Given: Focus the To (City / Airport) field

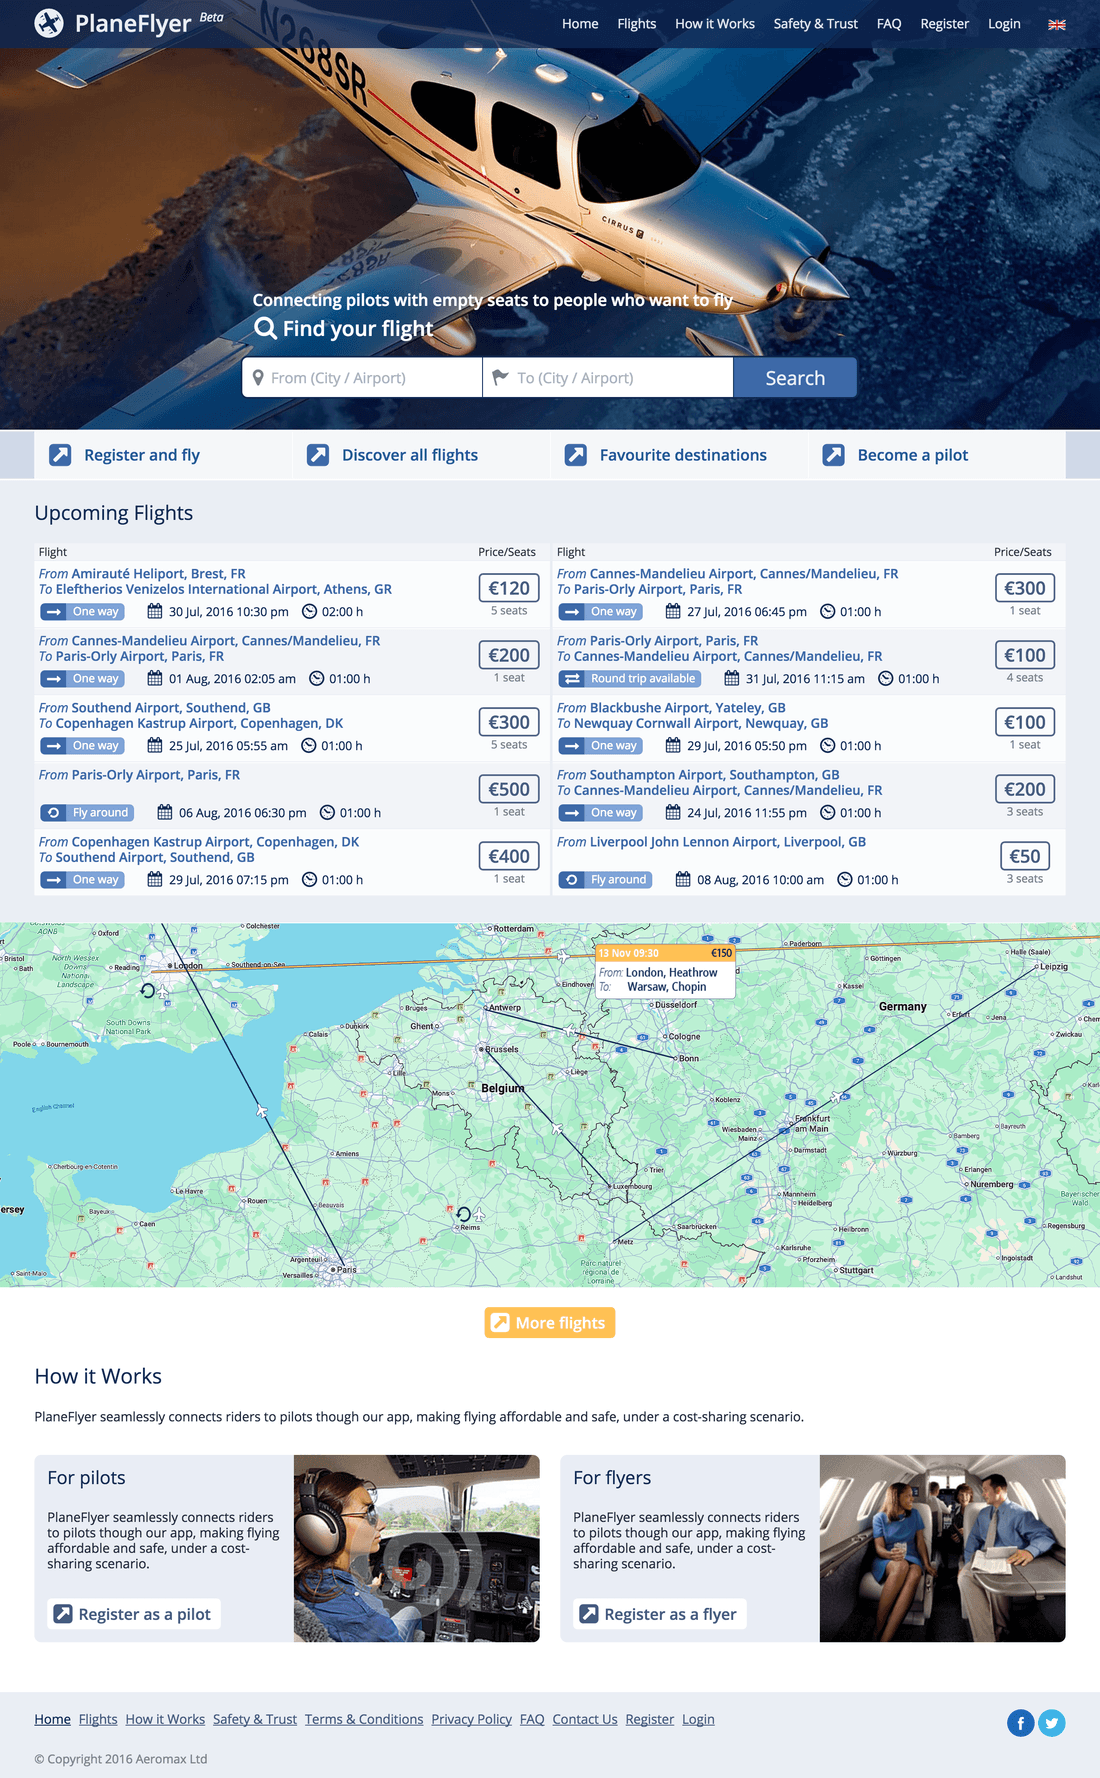Looking at the screenshot, I should tap(608, 378).
